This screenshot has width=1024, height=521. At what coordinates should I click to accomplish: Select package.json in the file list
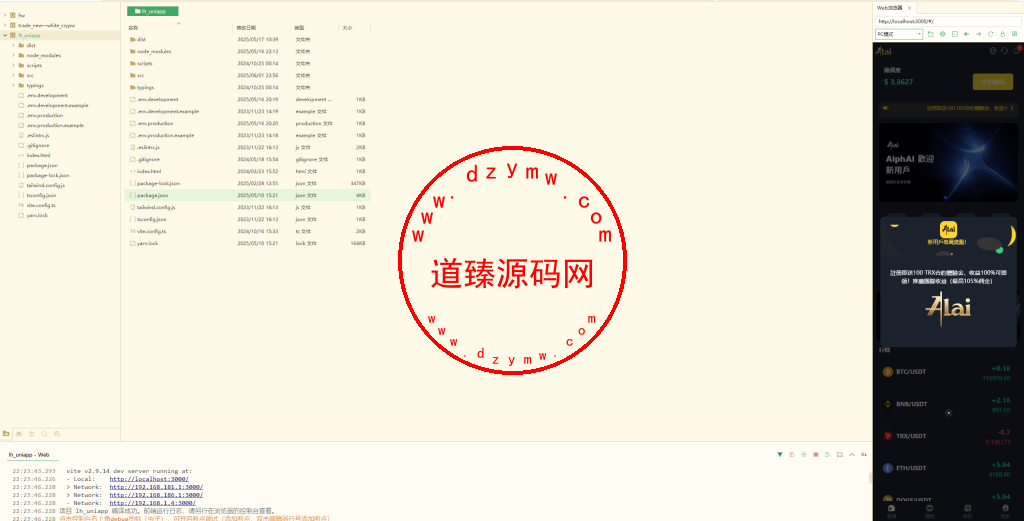click(248, 195)
